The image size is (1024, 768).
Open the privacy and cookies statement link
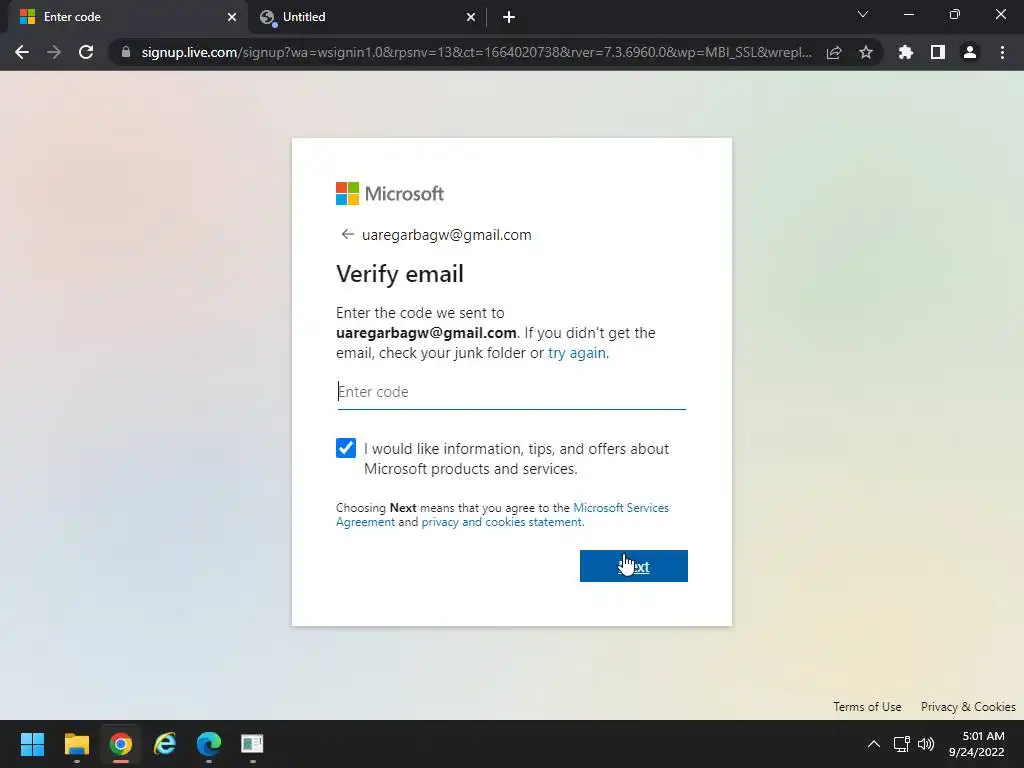tap(502, 522)
